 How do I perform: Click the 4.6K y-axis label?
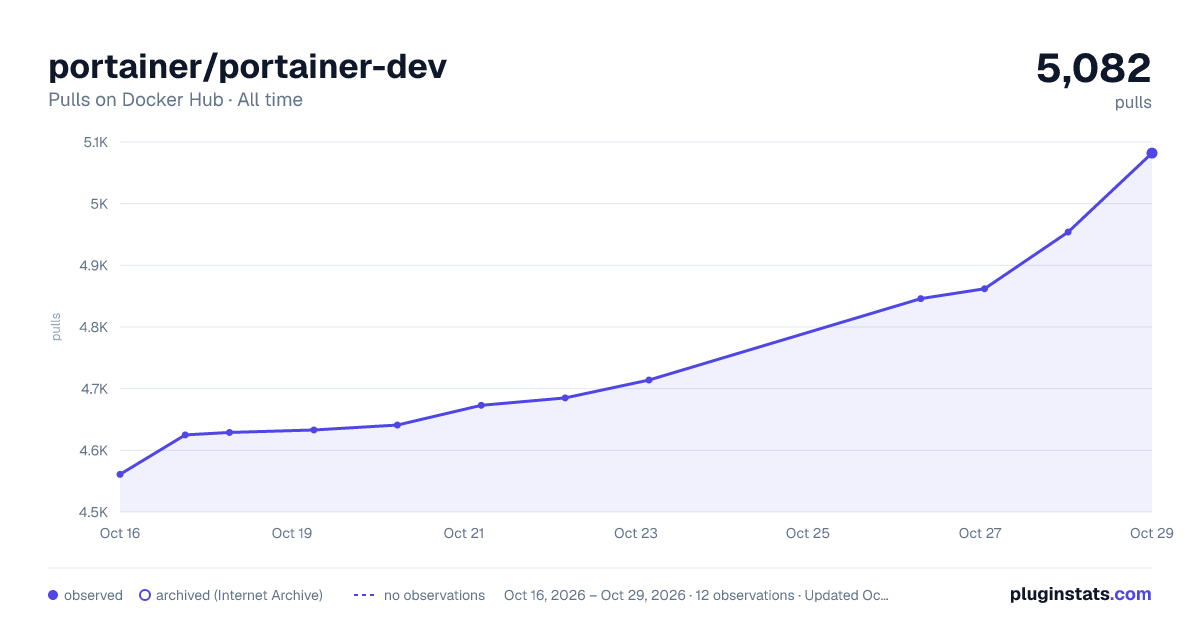94,451
